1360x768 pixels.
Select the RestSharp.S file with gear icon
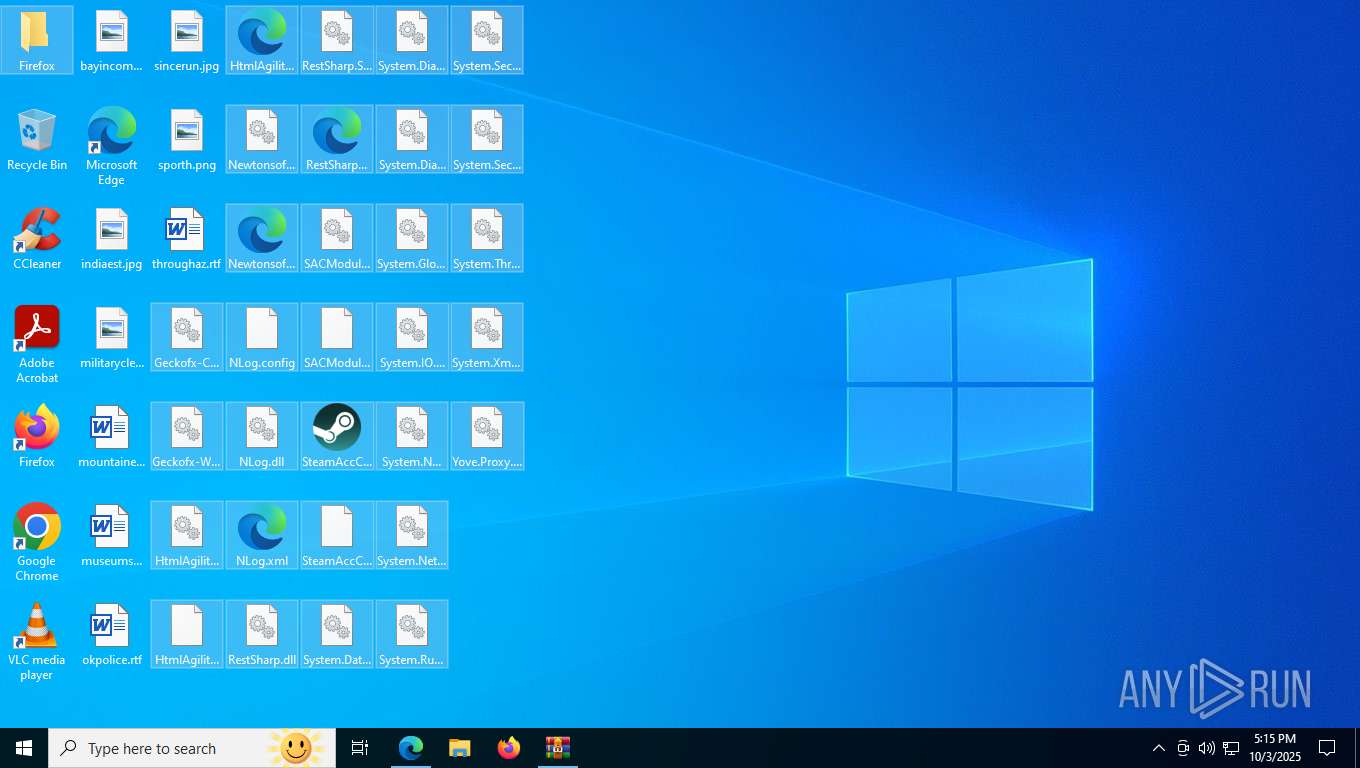[337, 40]
